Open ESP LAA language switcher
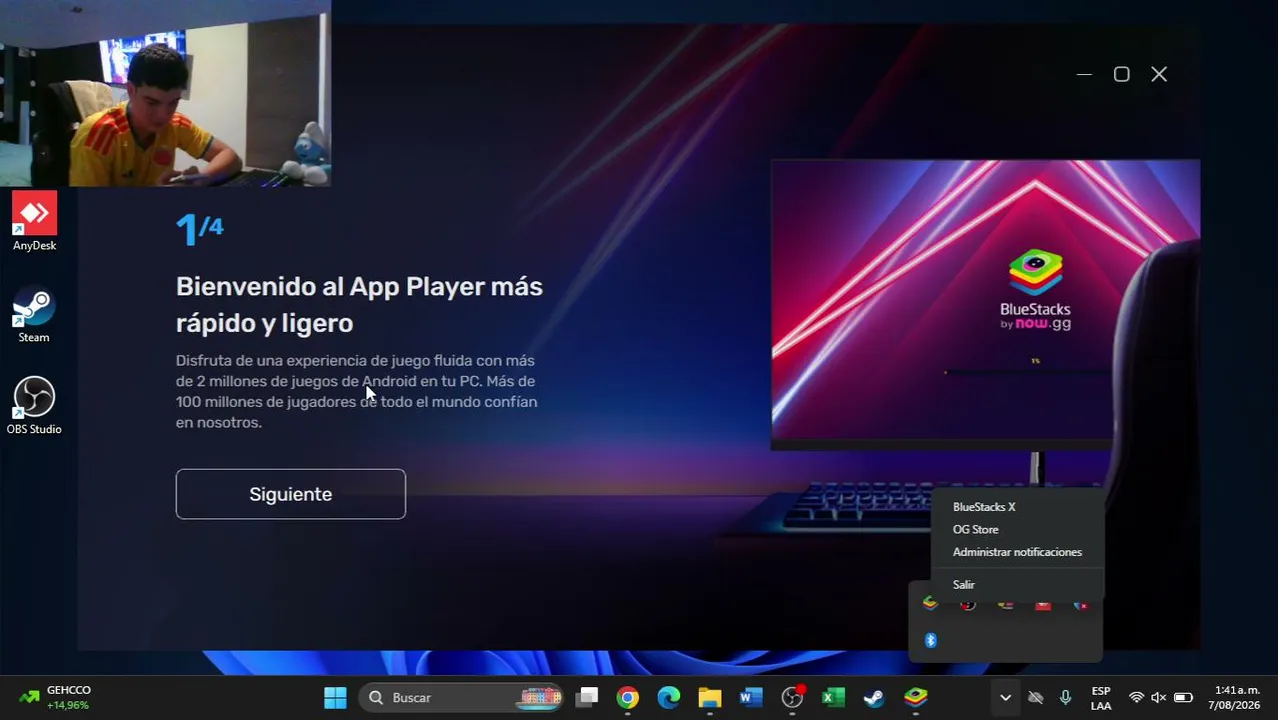 [1101, 698]
